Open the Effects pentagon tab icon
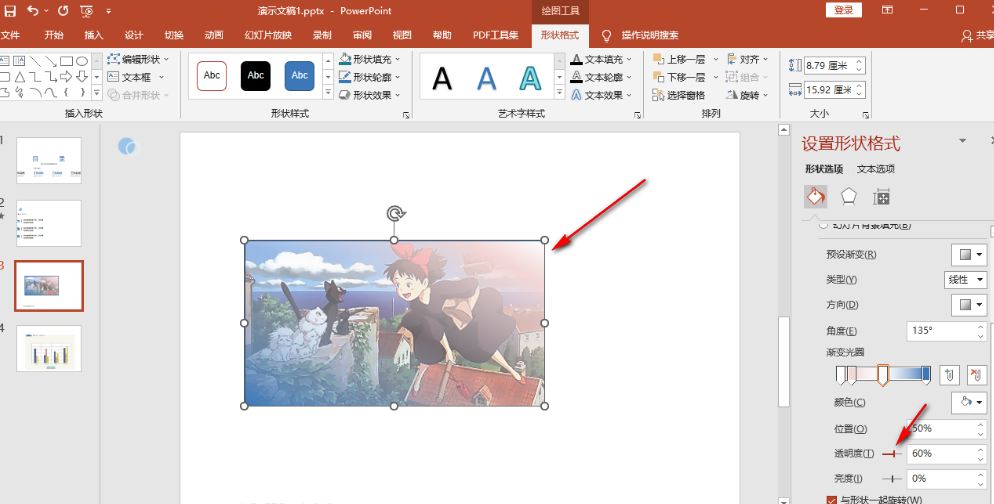The width and height of the screenshot is (994, 504). (848, 197)
